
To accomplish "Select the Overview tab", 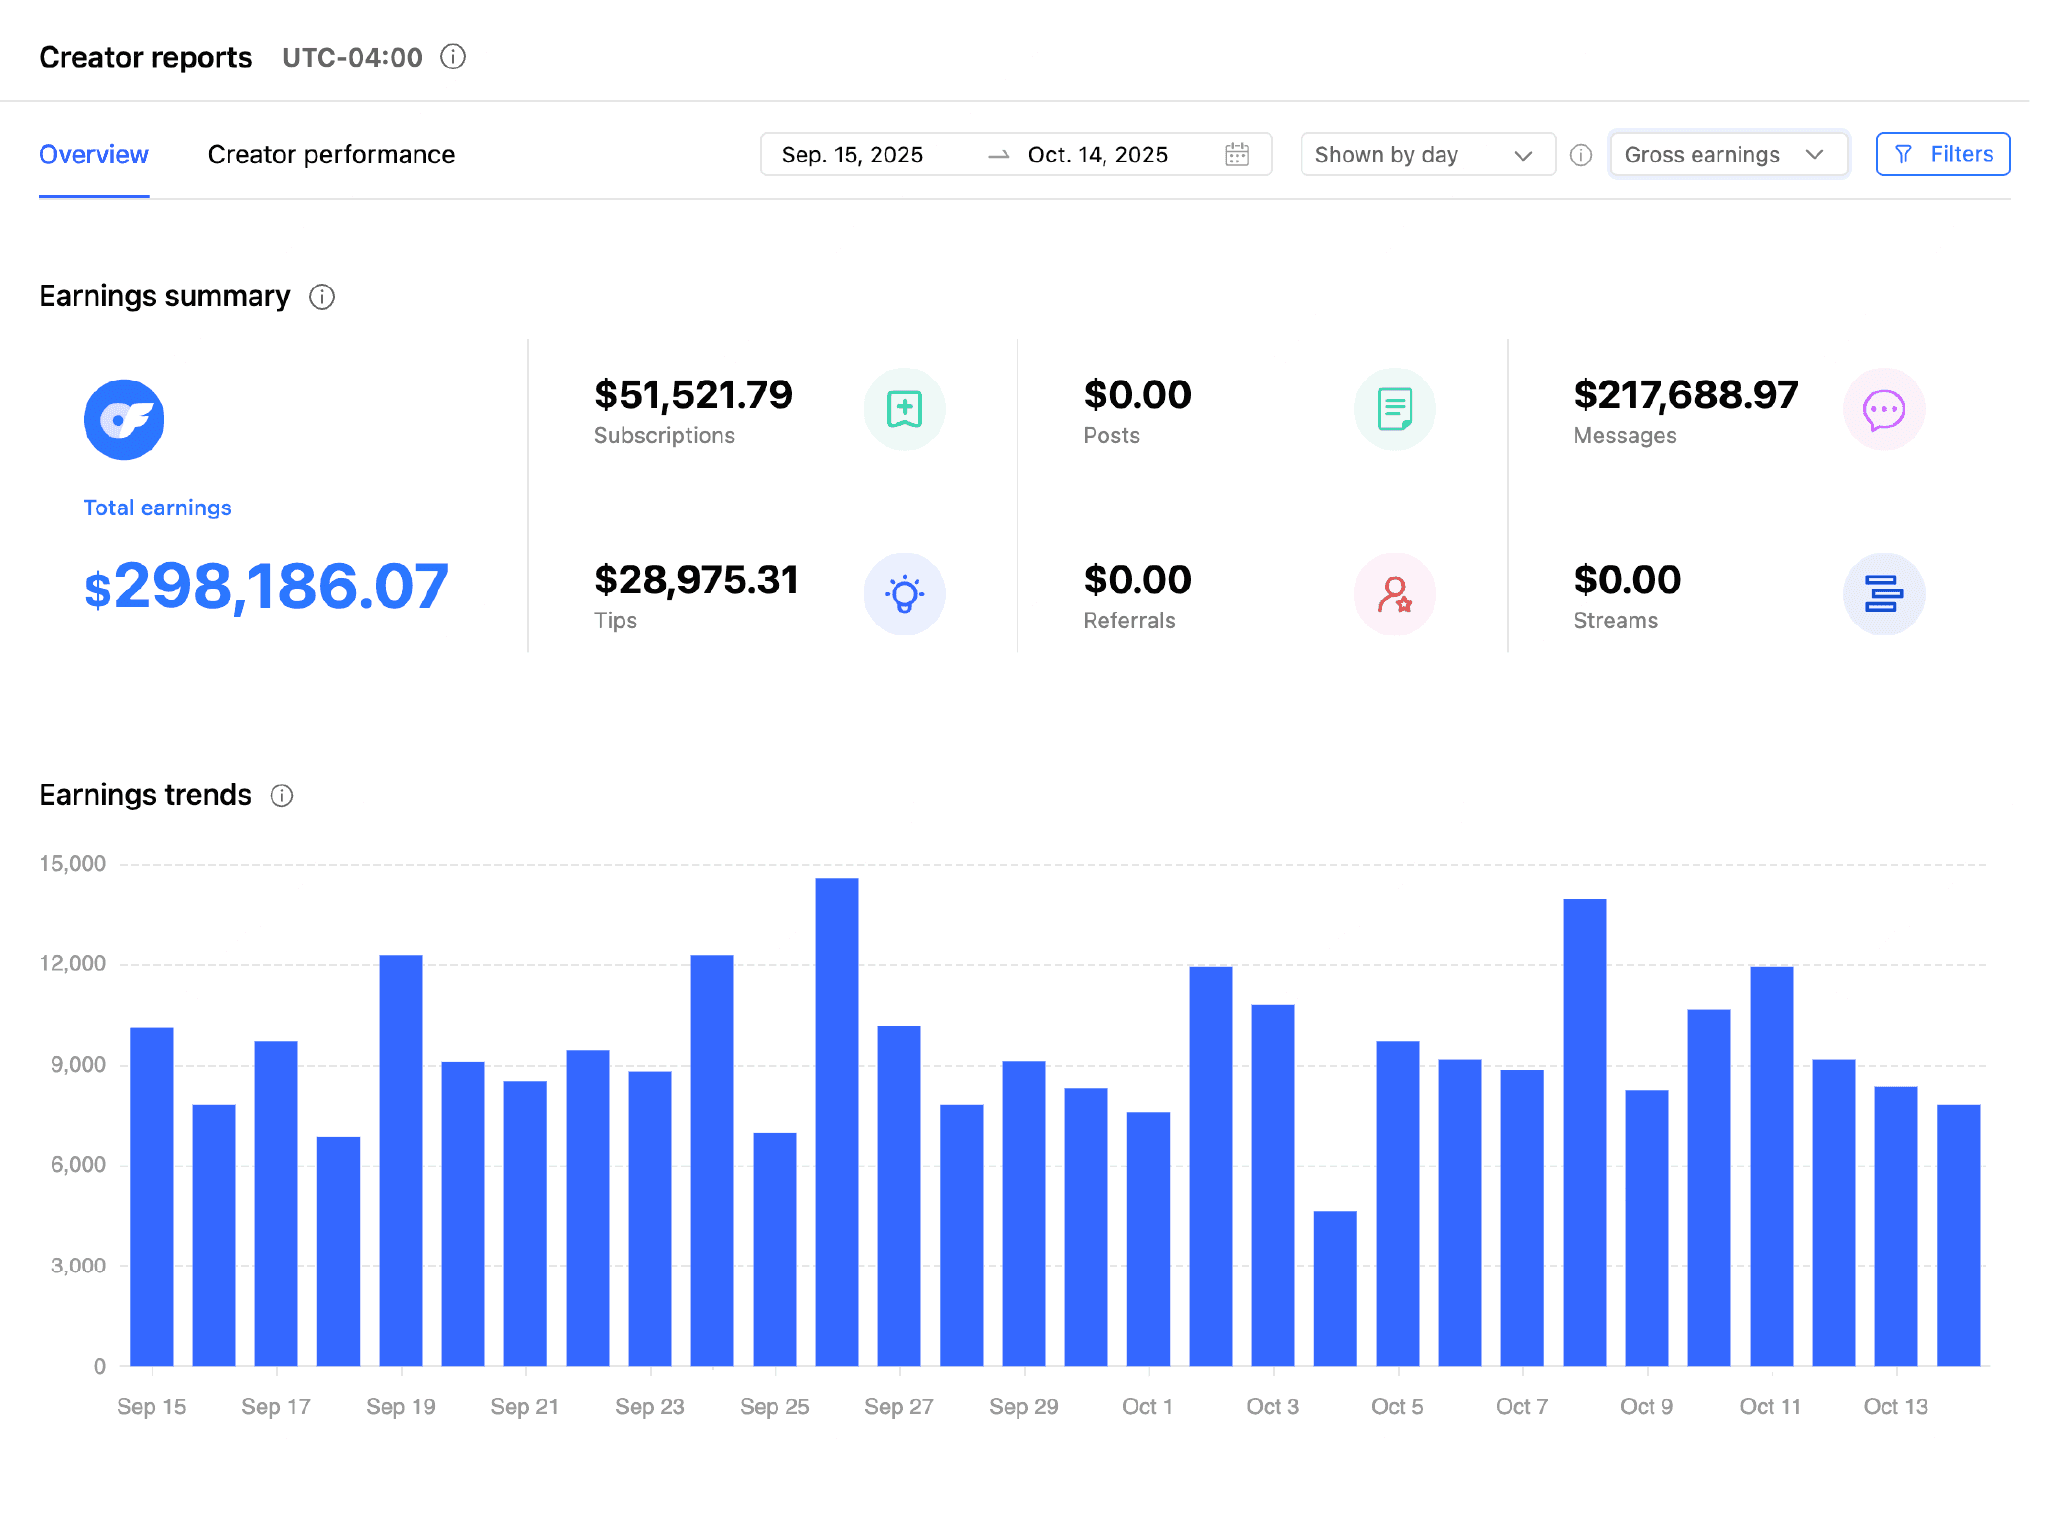I will (x=94, y=155).
